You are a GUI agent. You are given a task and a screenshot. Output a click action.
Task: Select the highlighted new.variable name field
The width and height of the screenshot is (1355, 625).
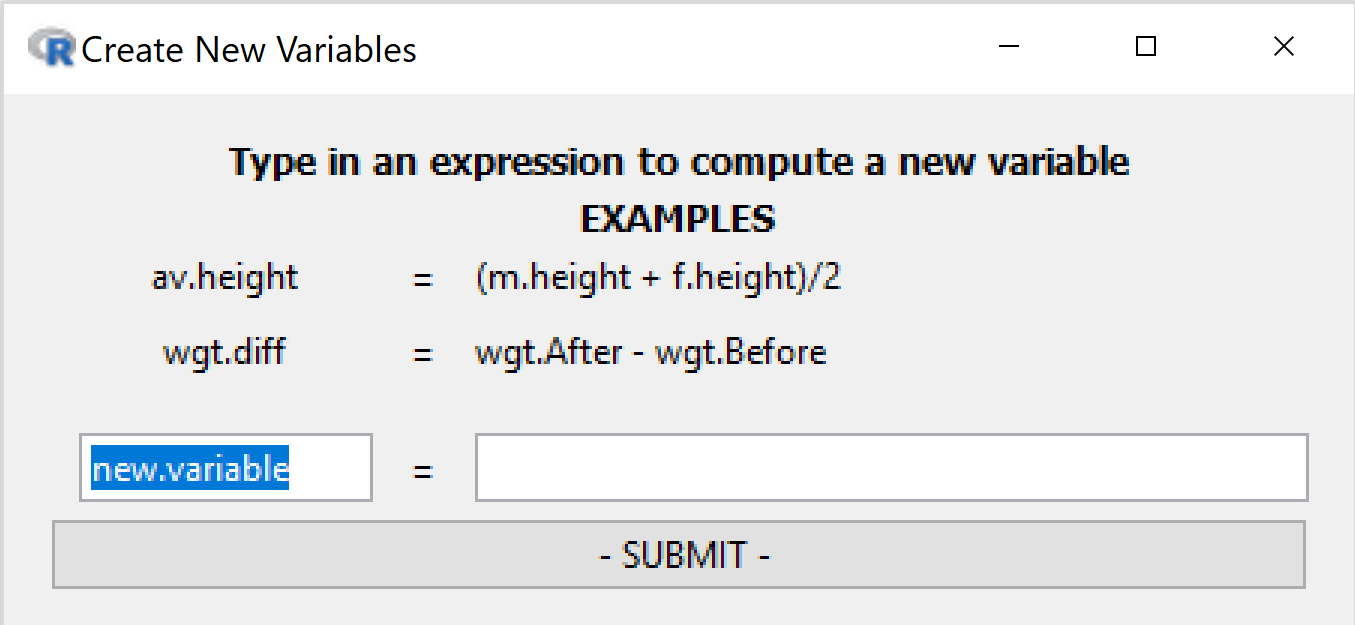(225, 467)
